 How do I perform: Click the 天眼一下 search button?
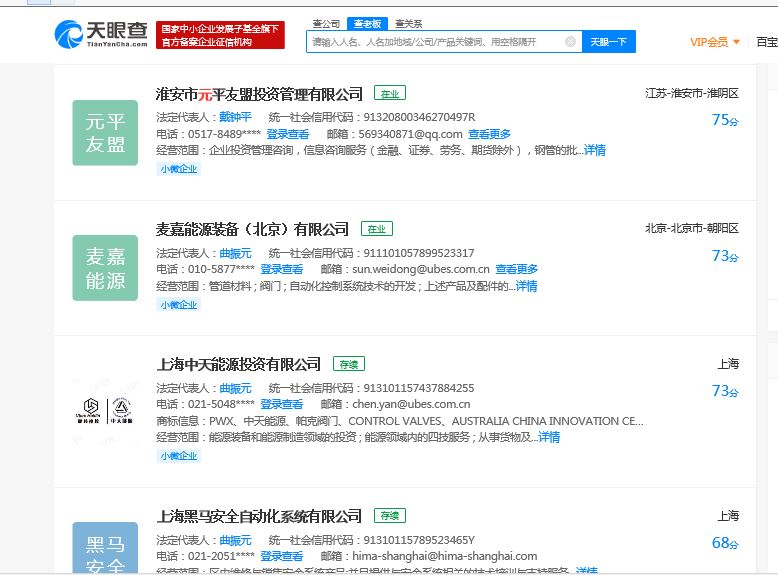click(609, 42)
